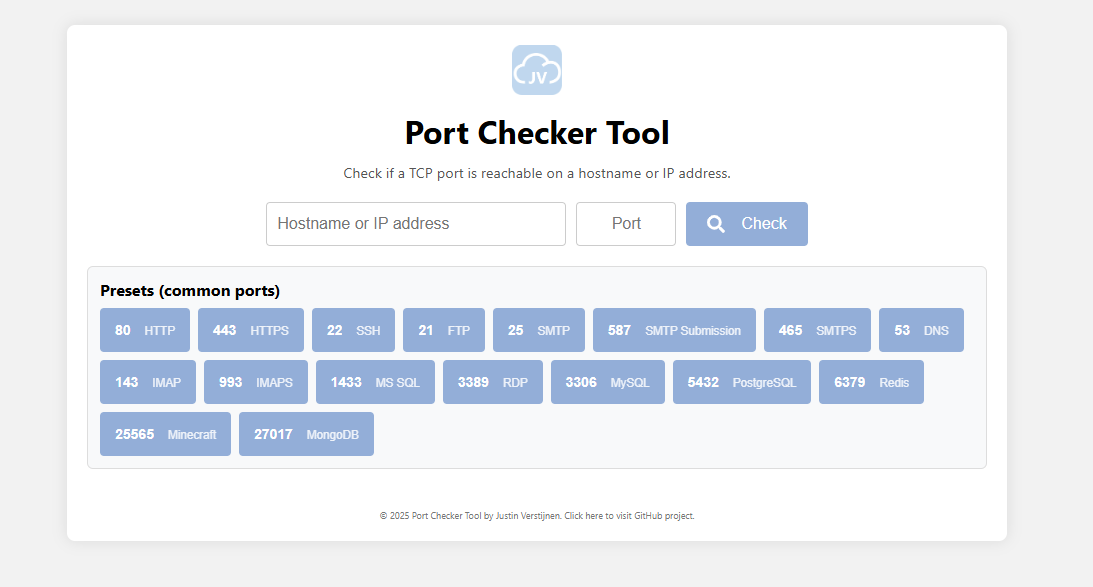Use the 143 IMAP preset
1093x587 pixels.
(148, 382)
